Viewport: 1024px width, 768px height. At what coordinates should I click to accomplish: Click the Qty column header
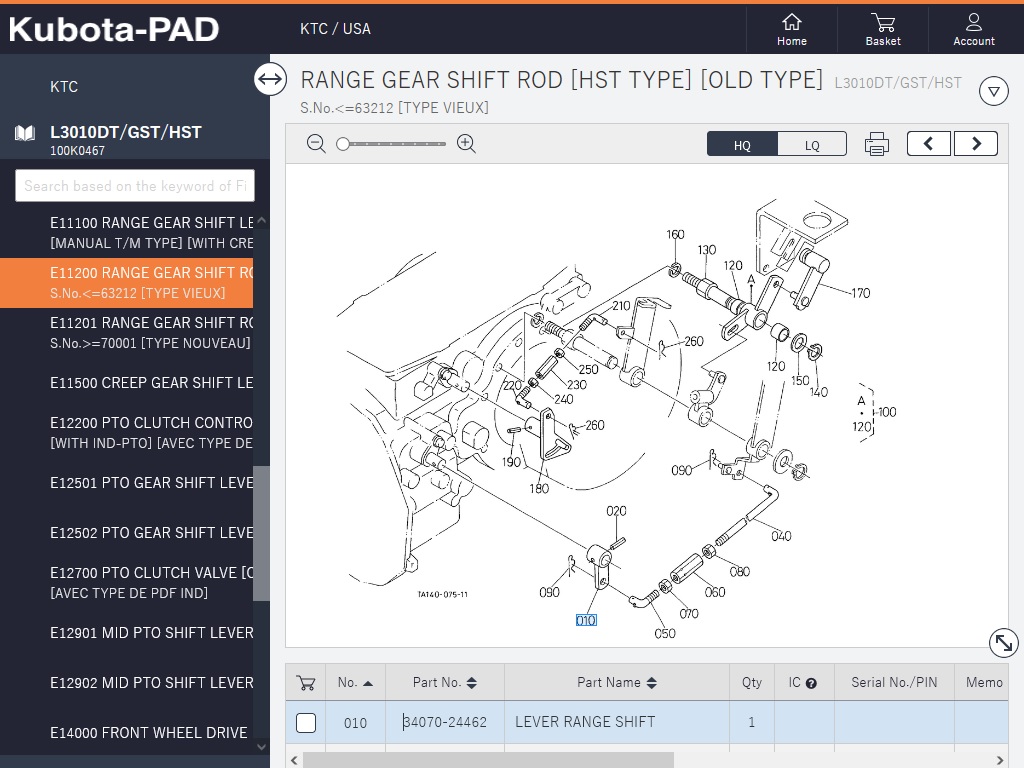tap(752, 682)
